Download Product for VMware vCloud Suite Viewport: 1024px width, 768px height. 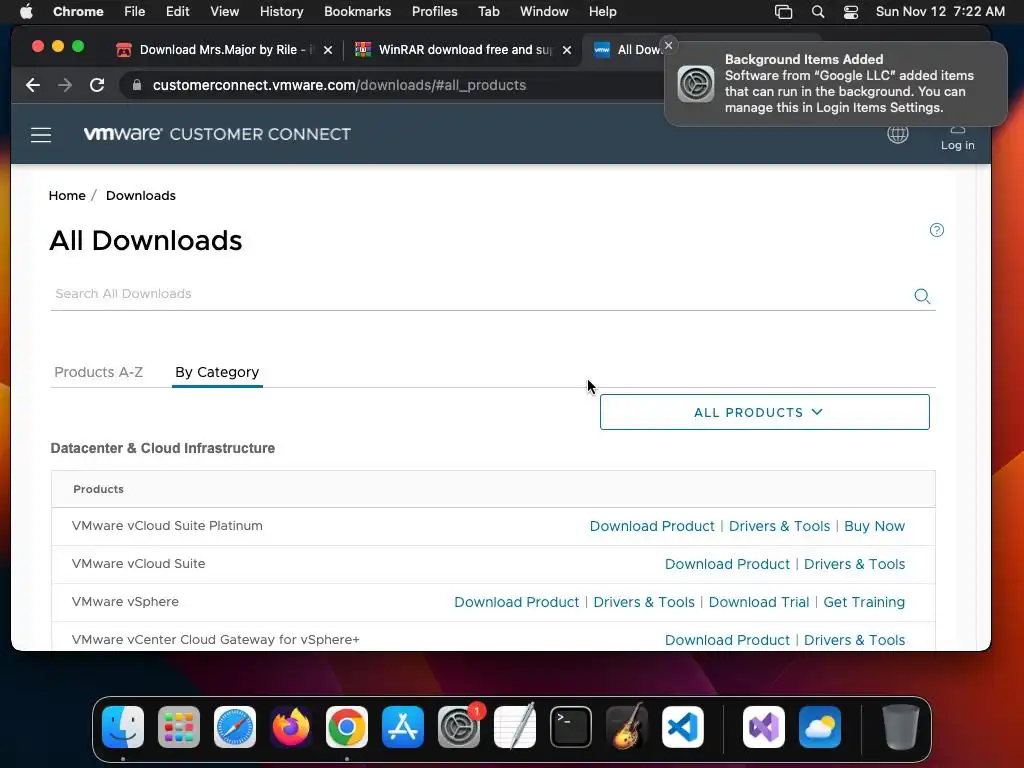pyautogui.click(x=727, y=564)
